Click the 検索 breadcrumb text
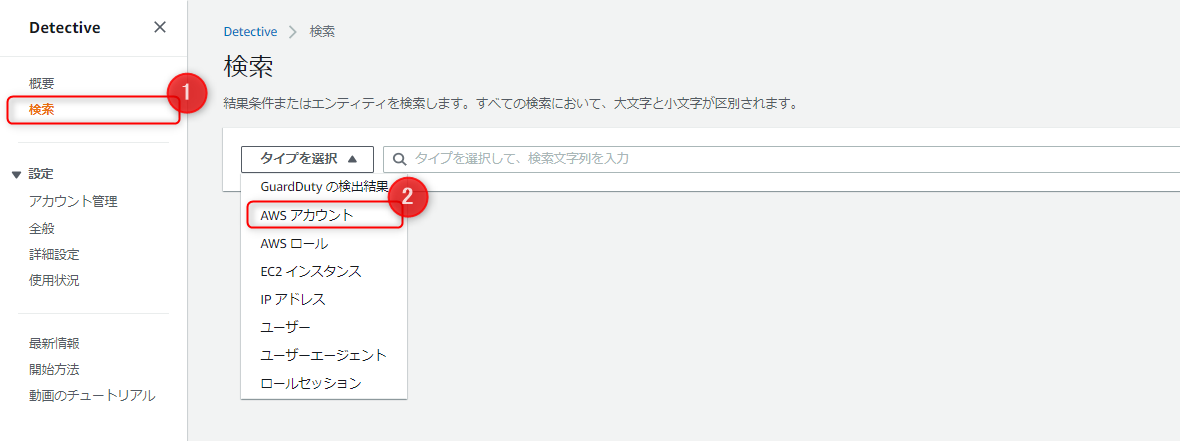 322,32
